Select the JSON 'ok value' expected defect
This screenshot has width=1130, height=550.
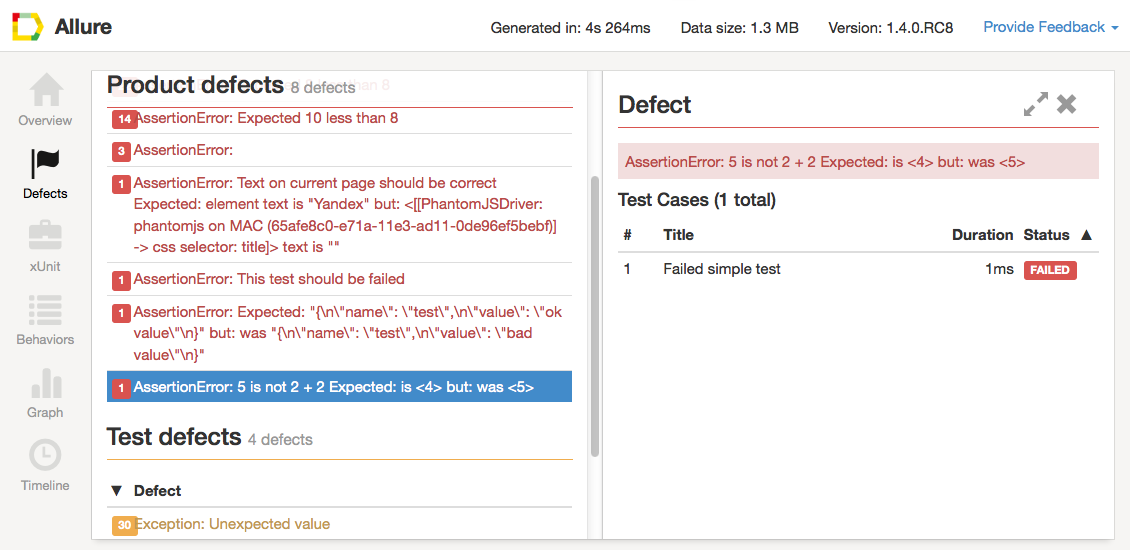point(339,333)
